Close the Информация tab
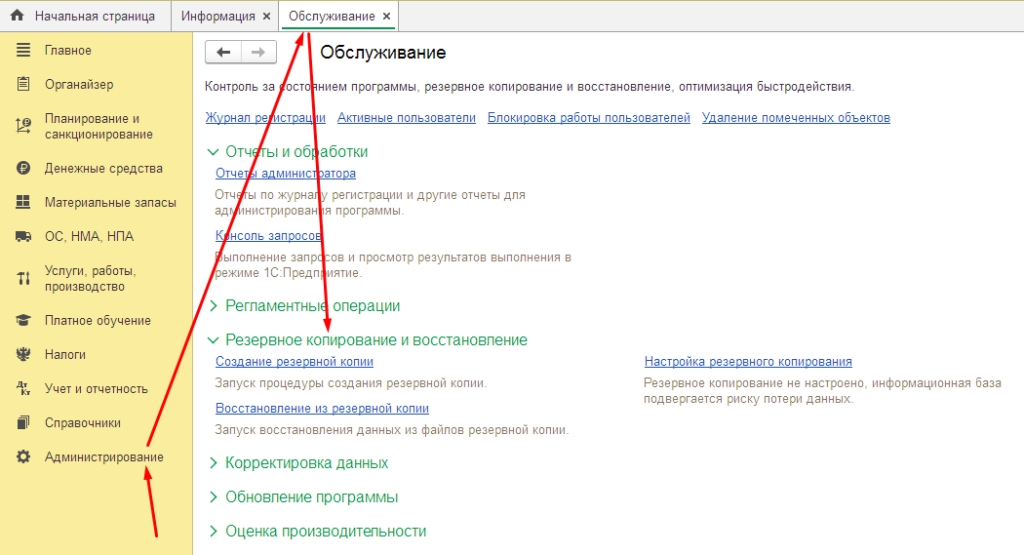Screen dimensions: 1024x555 pos(265,17)
